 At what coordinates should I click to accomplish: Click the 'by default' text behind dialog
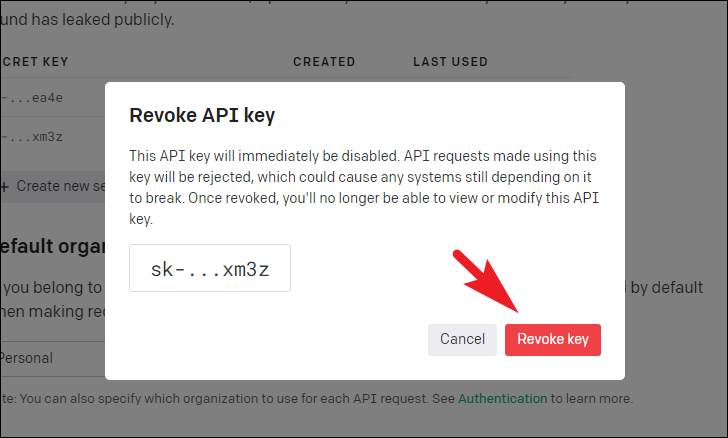point(665,288)
